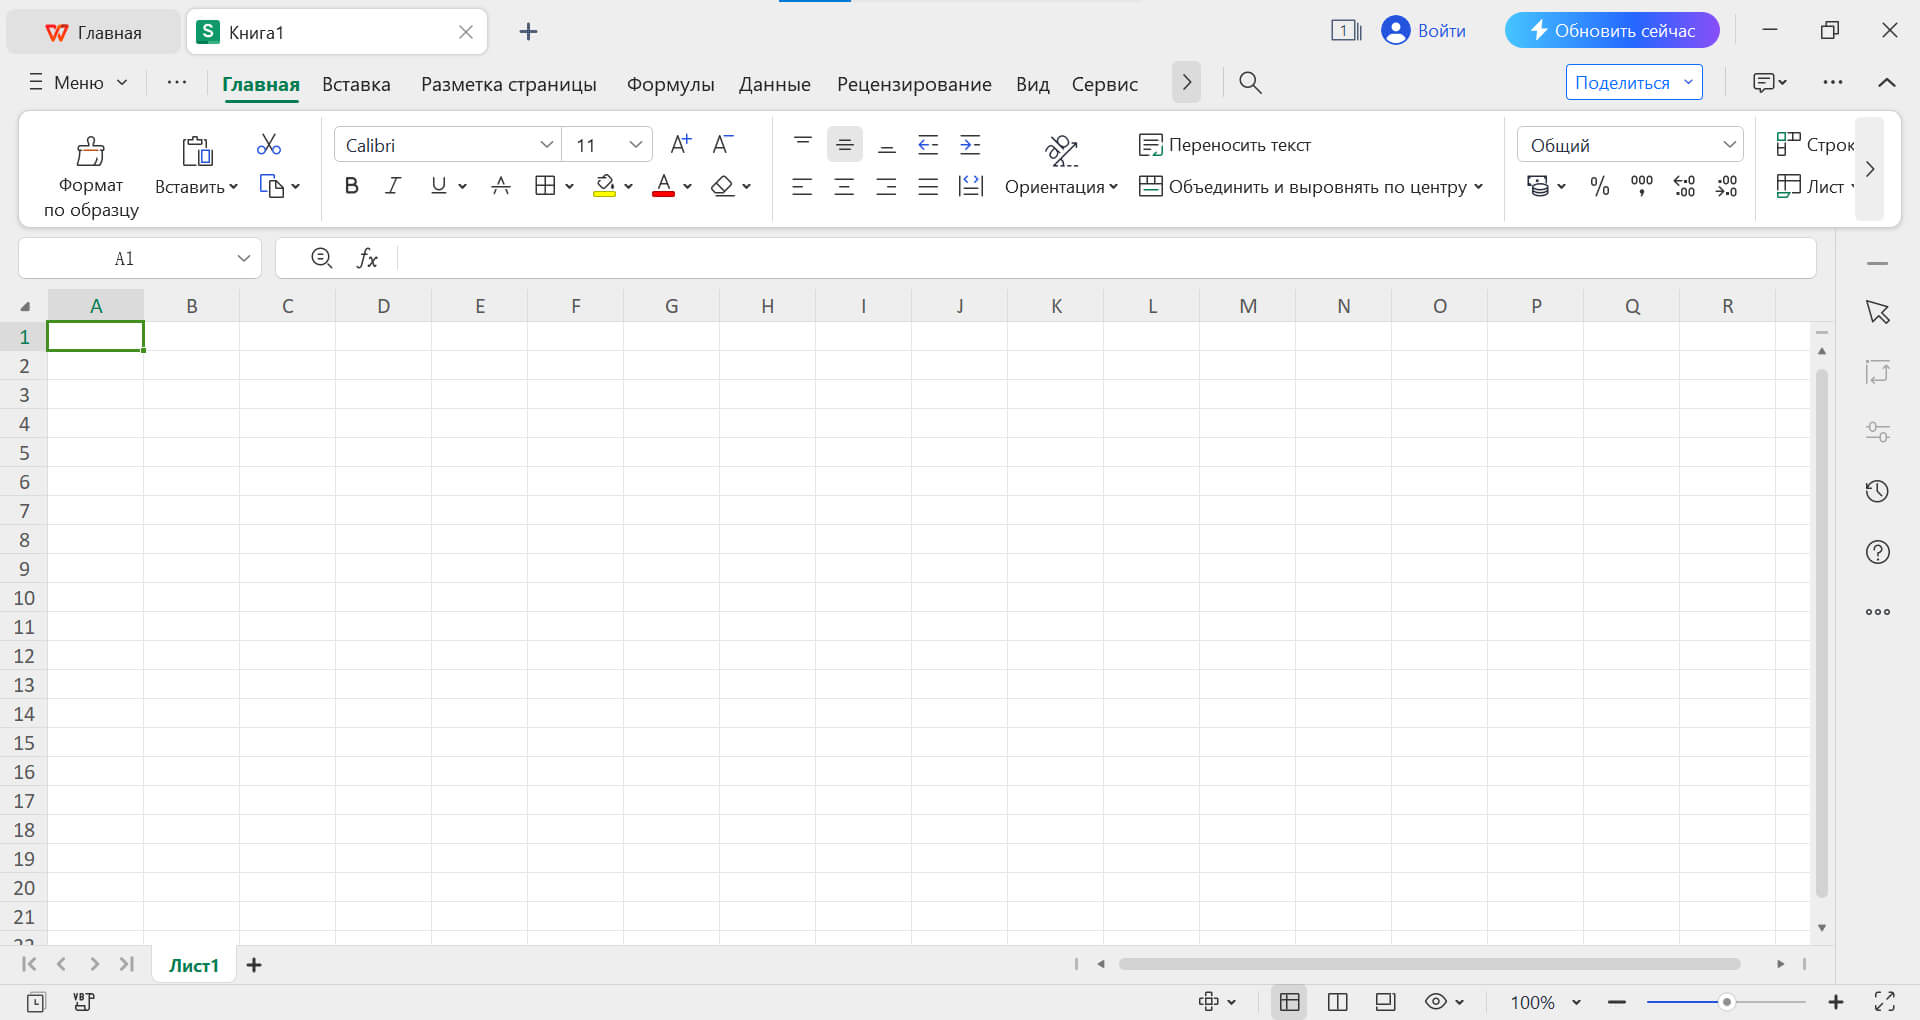
Task: Apply strikethrough formatting
Action: 500,186
